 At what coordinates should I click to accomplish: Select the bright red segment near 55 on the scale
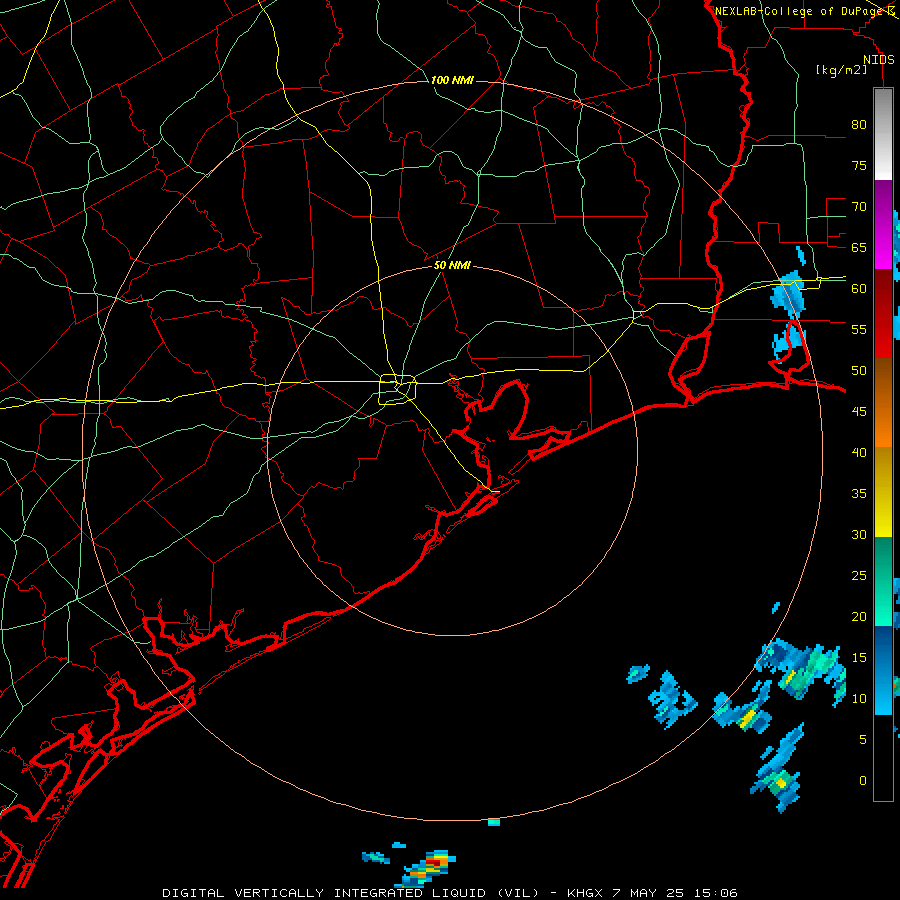tap(883, 336)
